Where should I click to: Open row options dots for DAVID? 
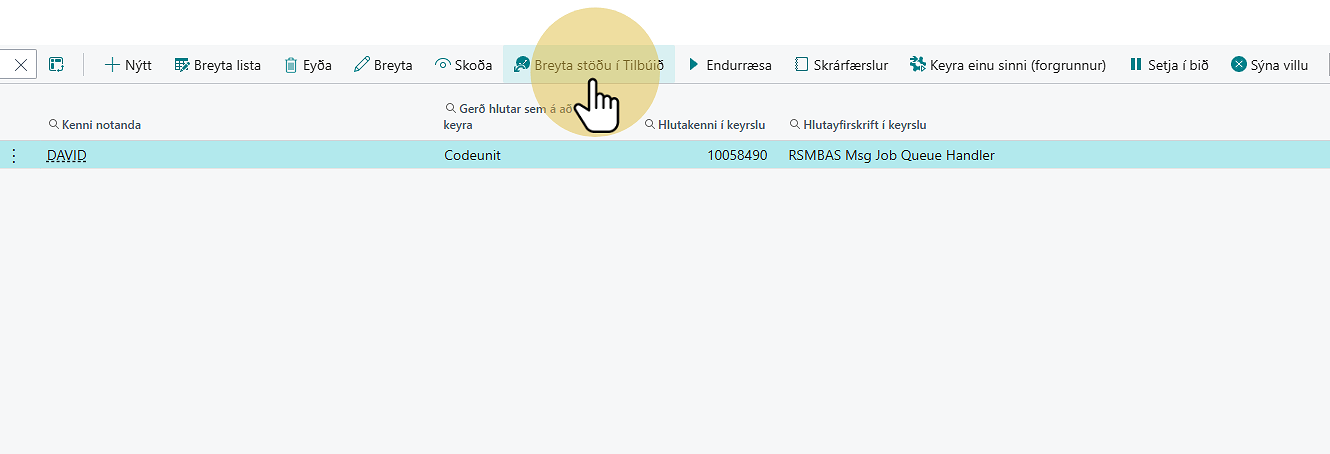point(14,155)
